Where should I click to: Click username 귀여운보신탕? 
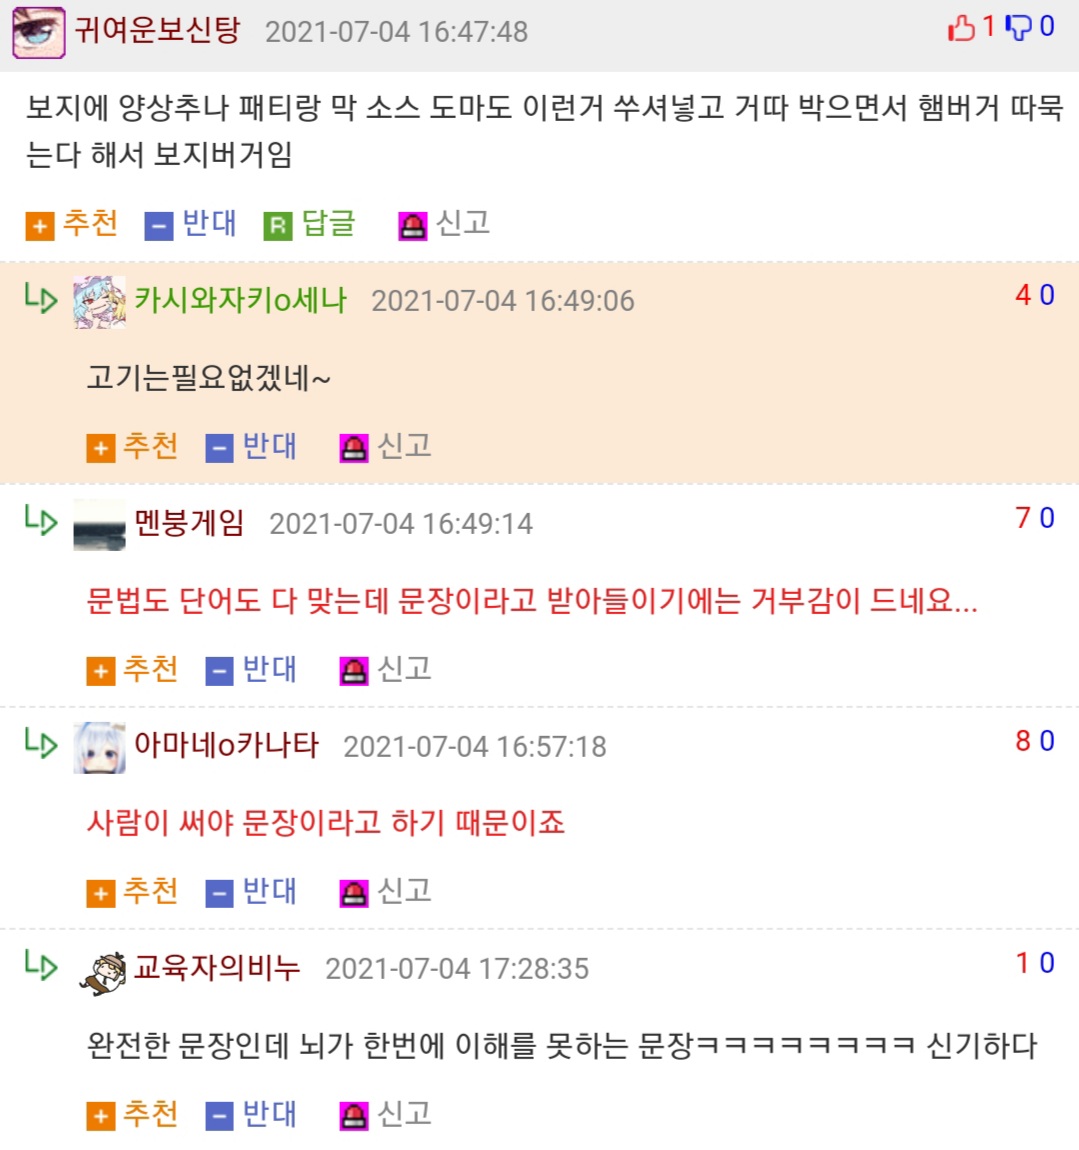tap(158, 31)
